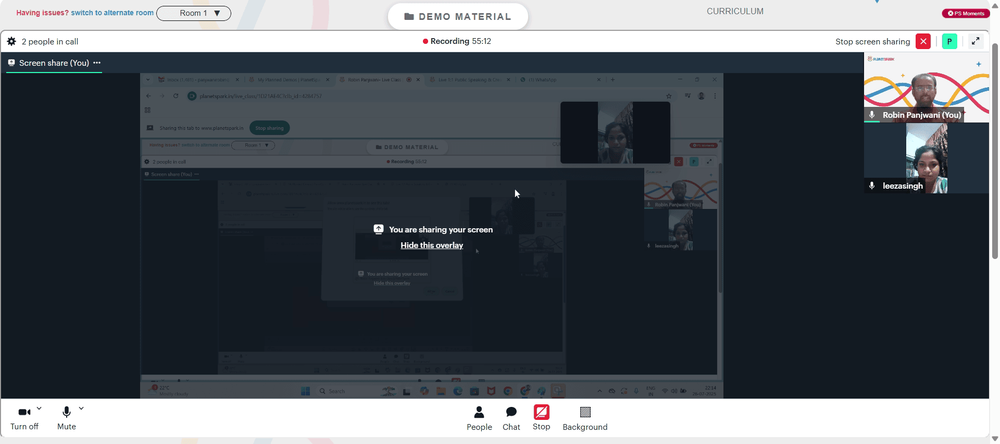Click the microphone icon beside Robin Panjwani
Screen dimensions: 1000x444
click(872, 115)
